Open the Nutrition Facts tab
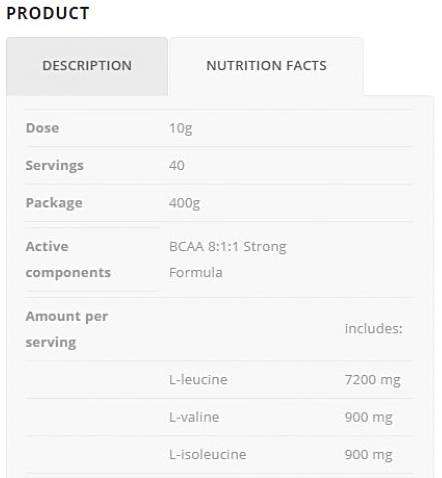Image resolution: width=442 pixels, height=478 pixels. (266, 66)
